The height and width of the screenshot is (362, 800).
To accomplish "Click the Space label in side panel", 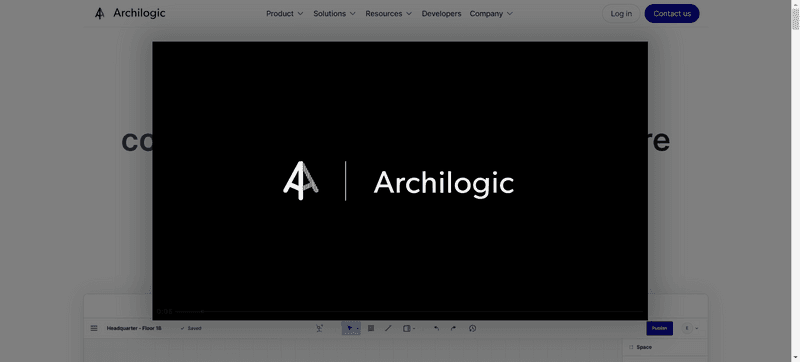I will coord(644,347).
